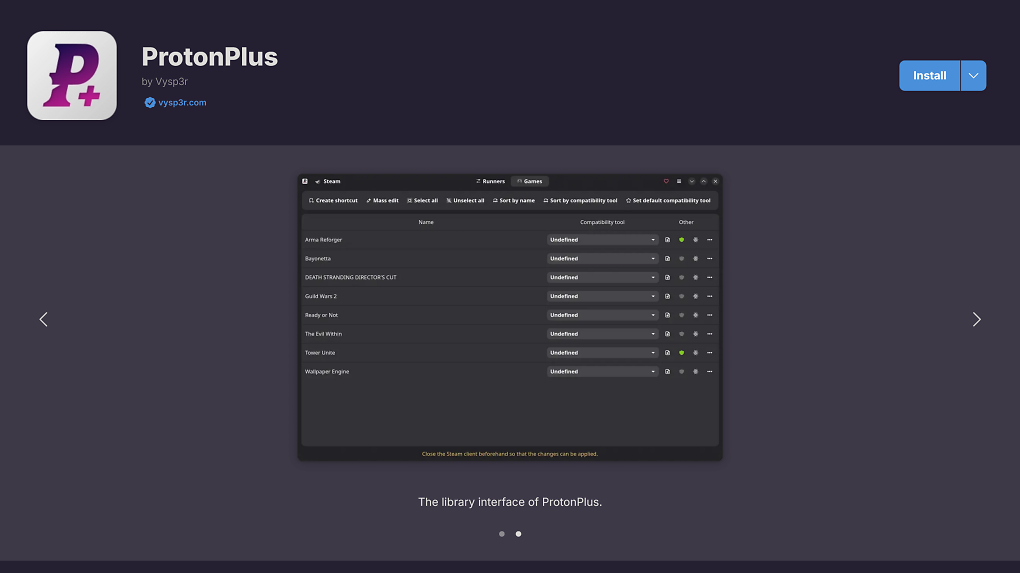
Task: Click the yellow 'Close the Steam client beforehand' notice
Action: (x=510, y=454)
